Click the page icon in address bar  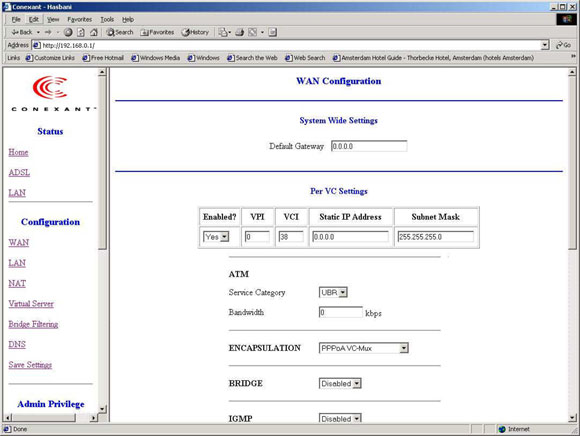tap(37, 45)
